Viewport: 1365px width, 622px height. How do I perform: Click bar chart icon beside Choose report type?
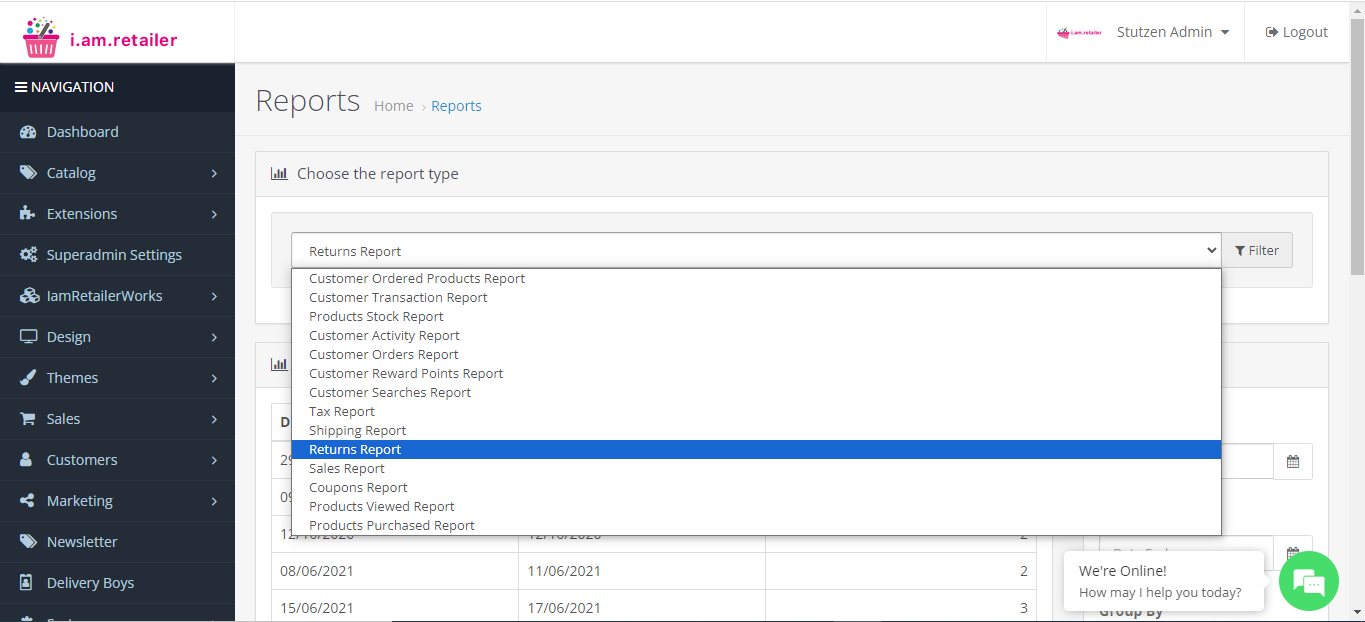[279, 174]
